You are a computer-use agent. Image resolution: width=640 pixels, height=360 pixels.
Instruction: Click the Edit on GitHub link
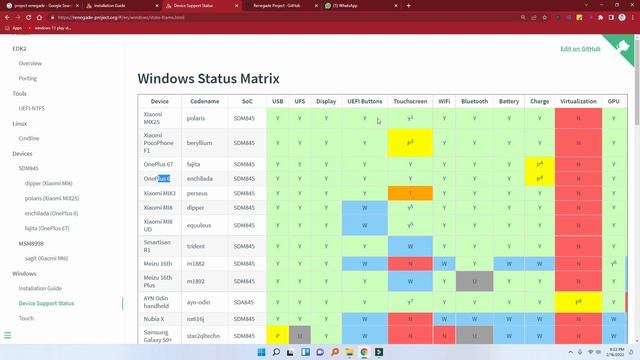click(x=580, y=49)
